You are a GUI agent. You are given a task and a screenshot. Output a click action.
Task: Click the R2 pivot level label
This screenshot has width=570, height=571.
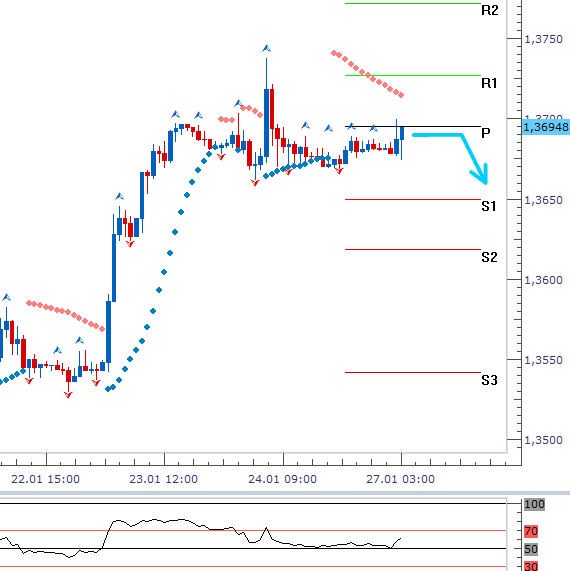coord(490,10)
